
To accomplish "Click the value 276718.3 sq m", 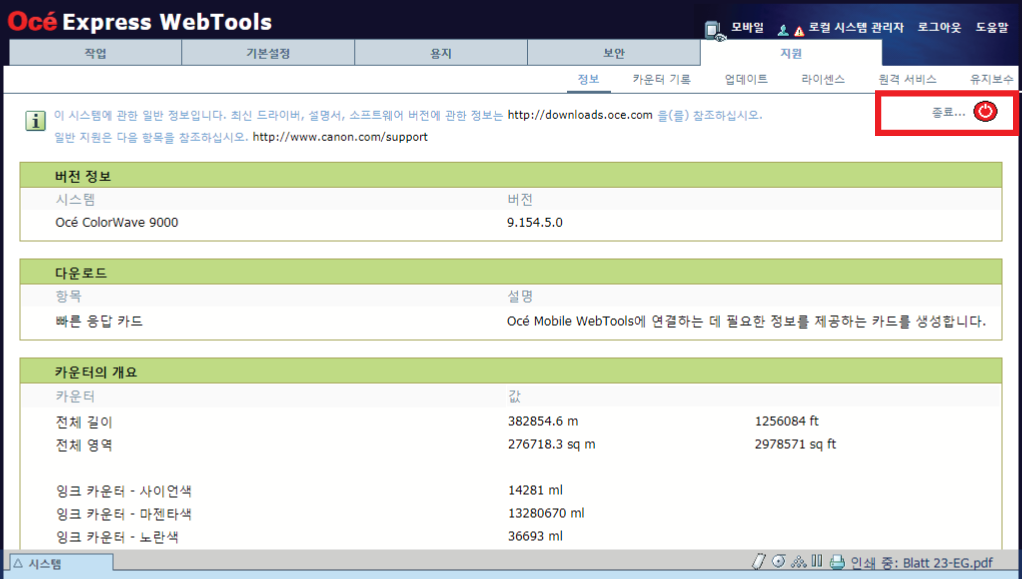I will click(x=551, y=444).
